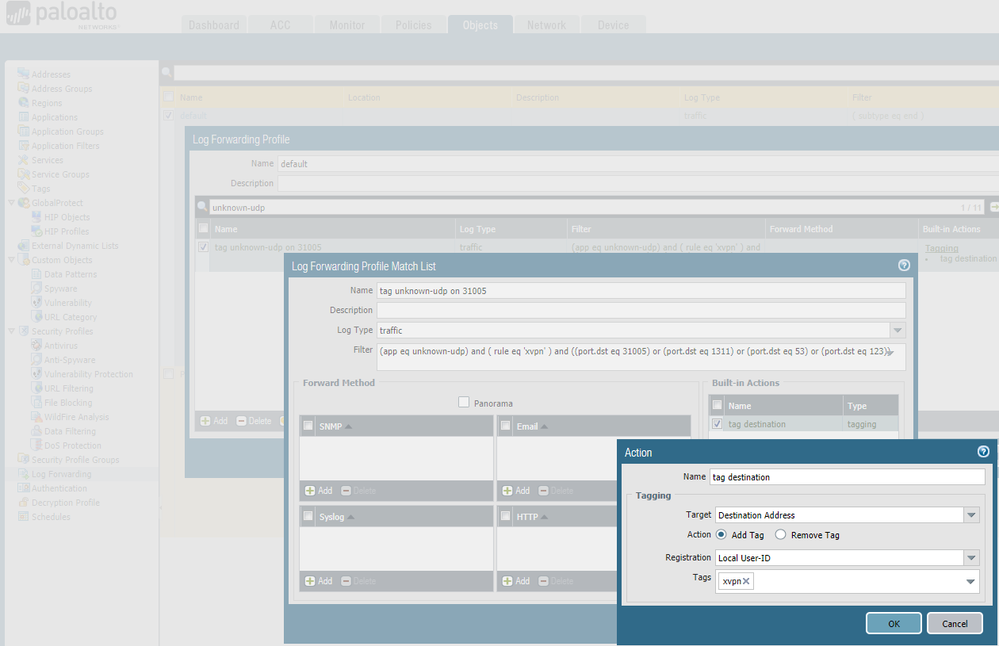Open the Policies tab
Image resolution: width=999 pixels, height=646 pixels.
pos(413,25)
